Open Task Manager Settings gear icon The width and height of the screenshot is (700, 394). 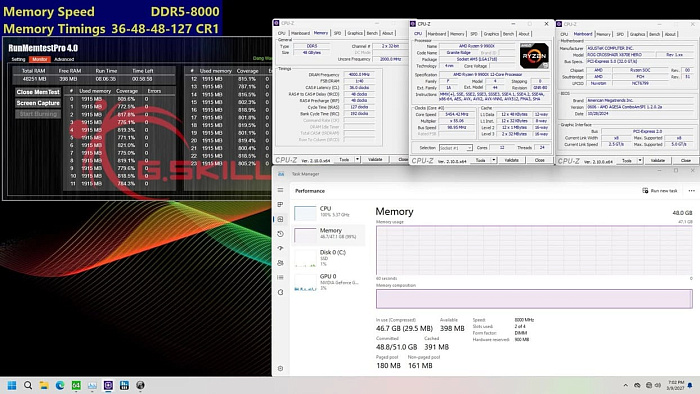point(280,369)
